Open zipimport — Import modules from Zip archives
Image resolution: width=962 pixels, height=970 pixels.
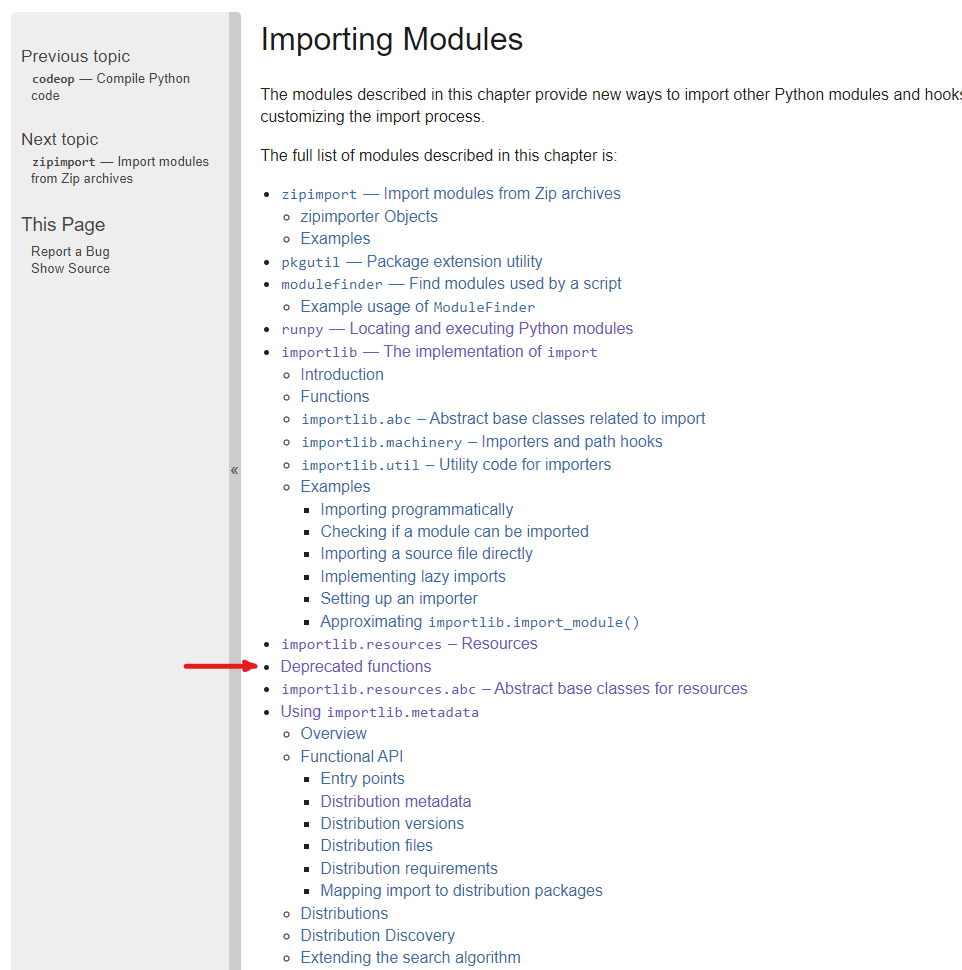tap(450, 194)
